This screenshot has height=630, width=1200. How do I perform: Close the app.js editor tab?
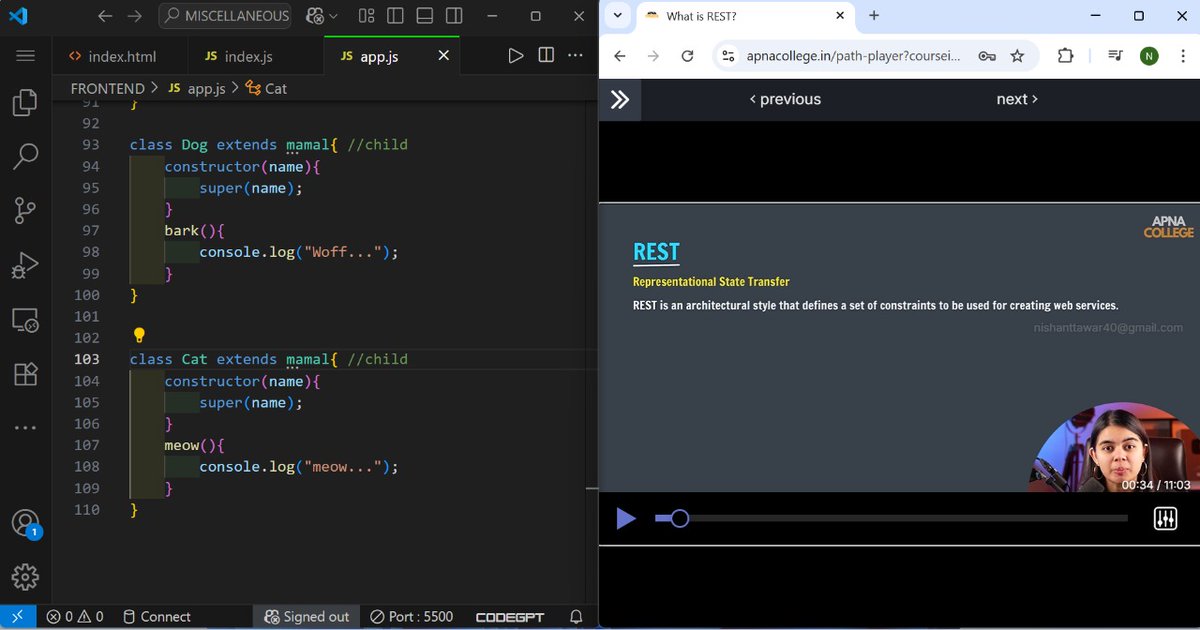(x=443, y=56)
